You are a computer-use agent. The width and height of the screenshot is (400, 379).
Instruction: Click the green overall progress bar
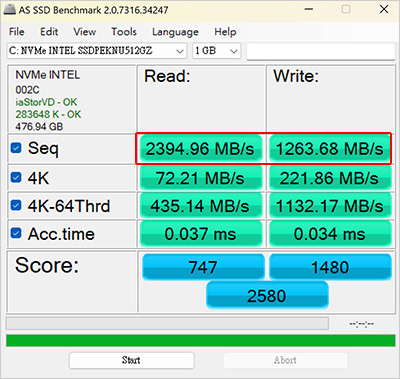[x=201, y=341]
